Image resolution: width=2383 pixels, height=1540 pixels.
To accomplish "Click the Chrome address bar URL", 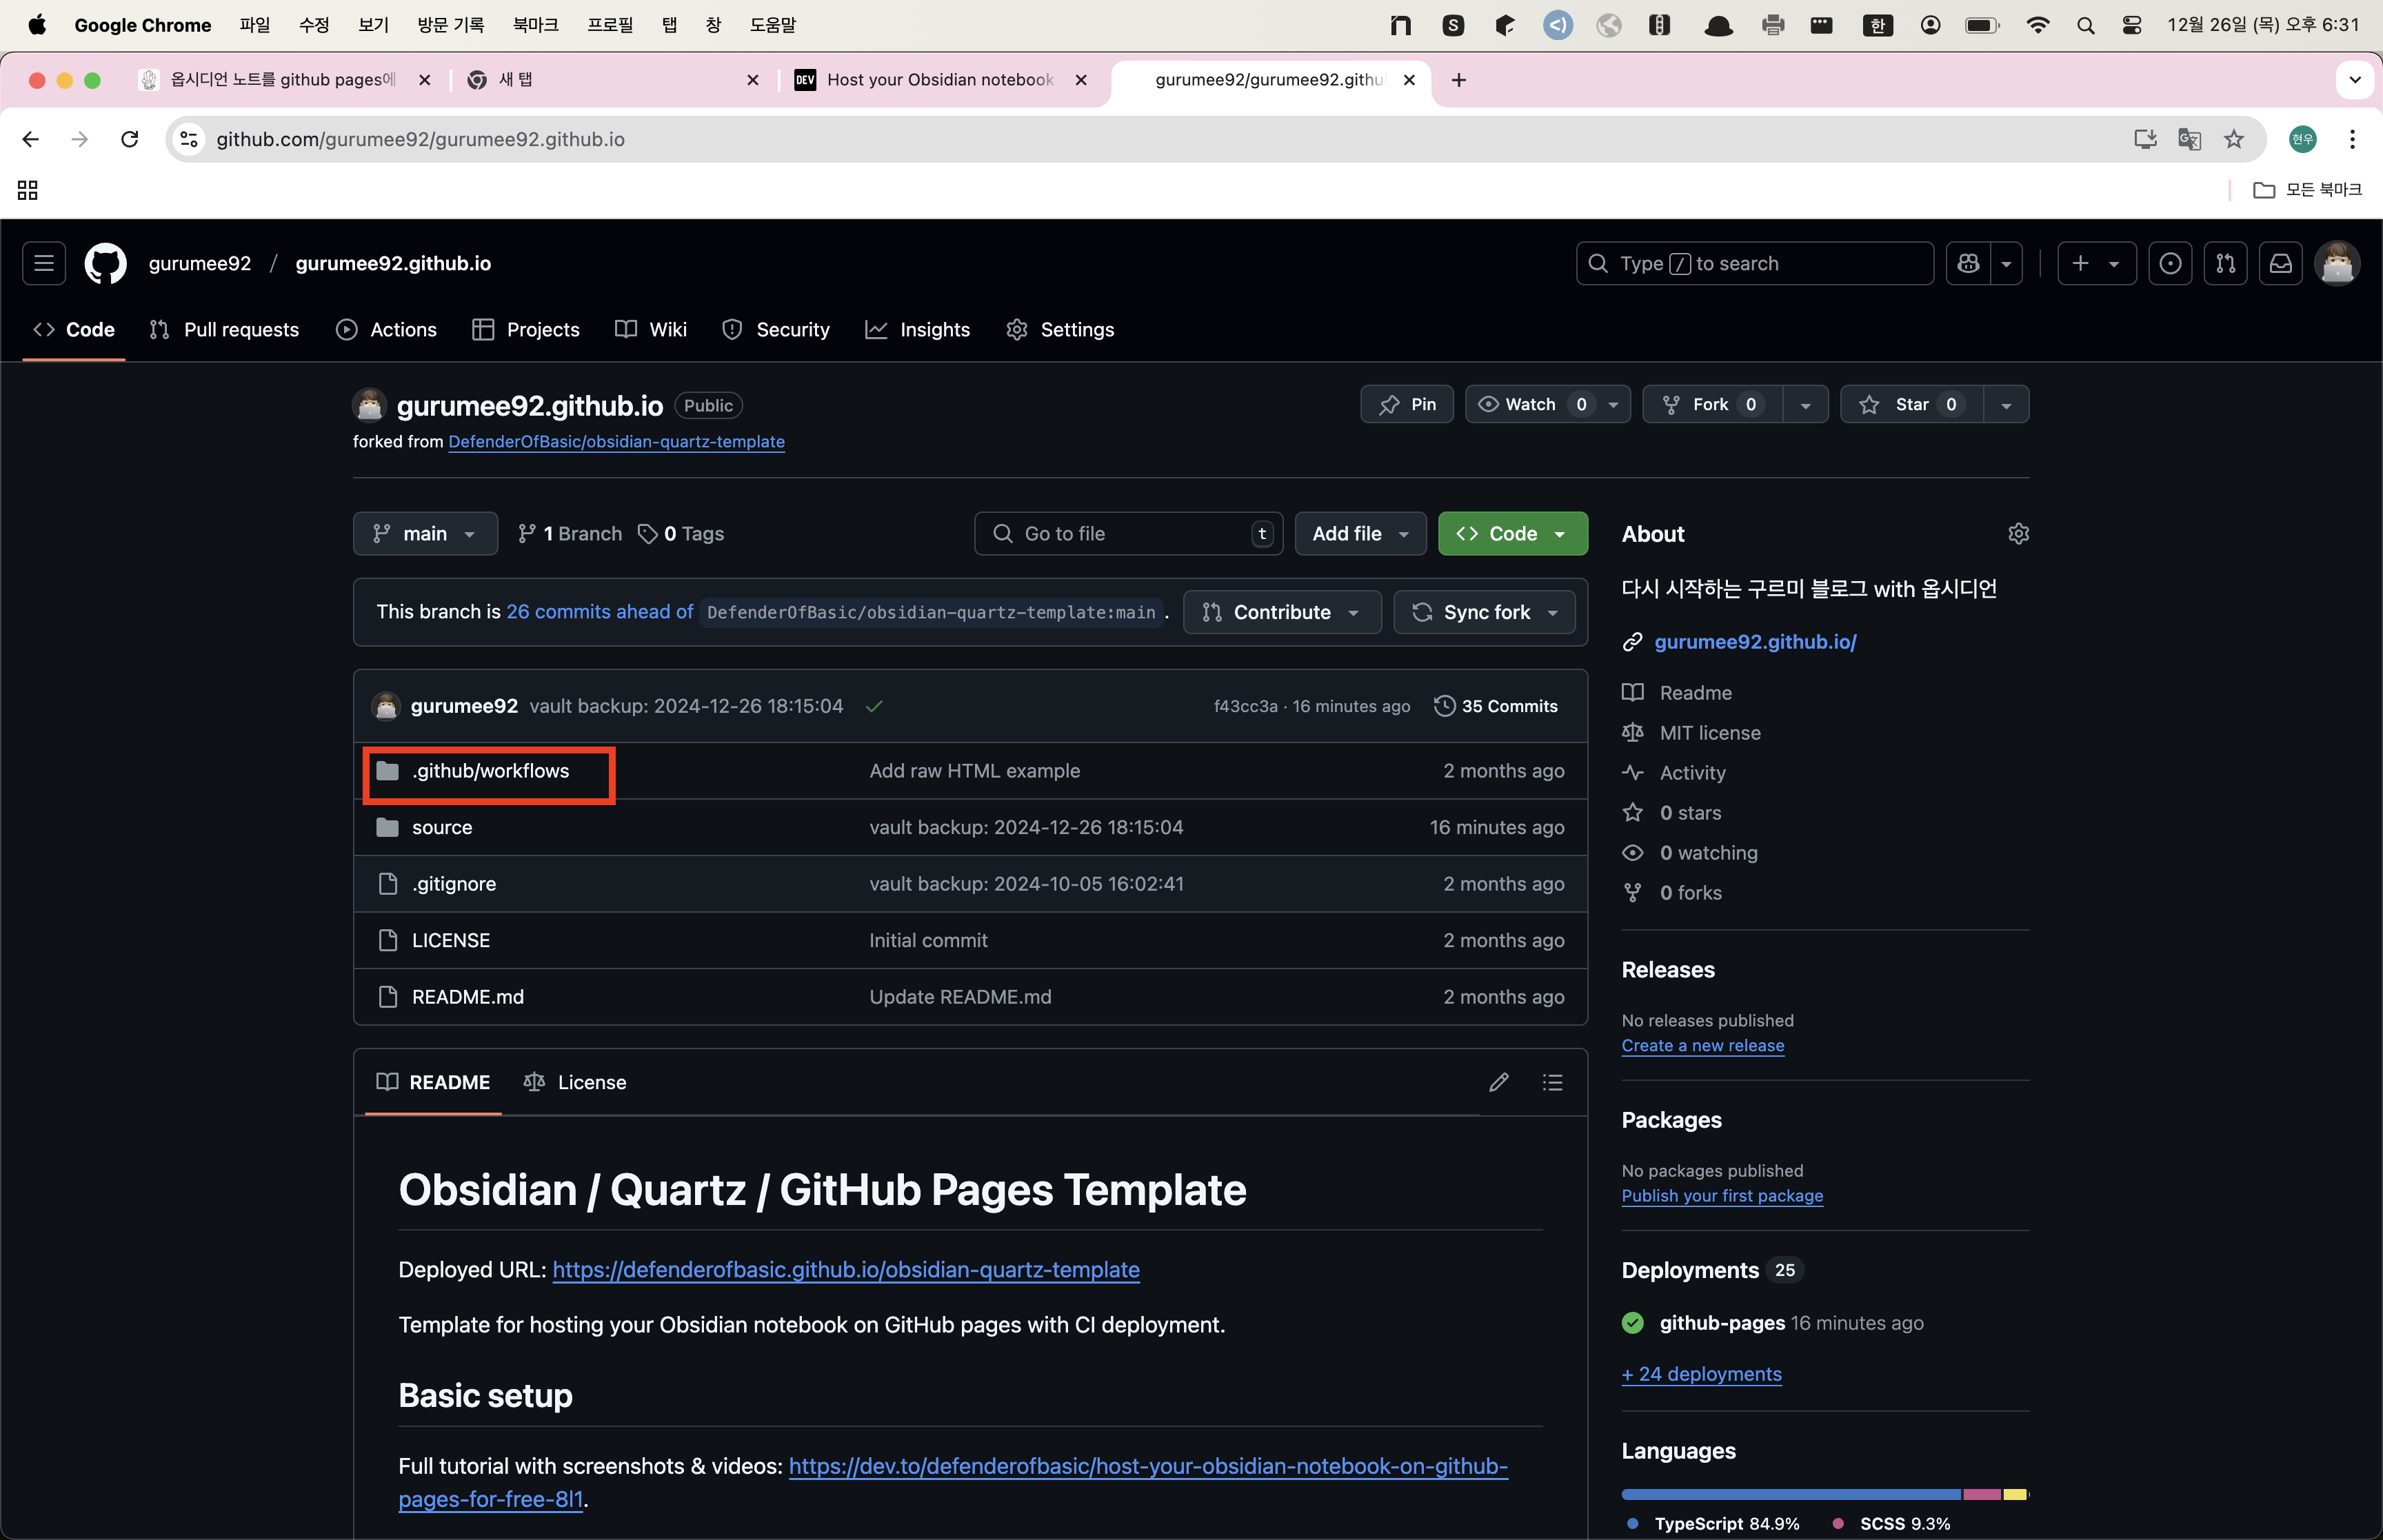I will 420,139.
